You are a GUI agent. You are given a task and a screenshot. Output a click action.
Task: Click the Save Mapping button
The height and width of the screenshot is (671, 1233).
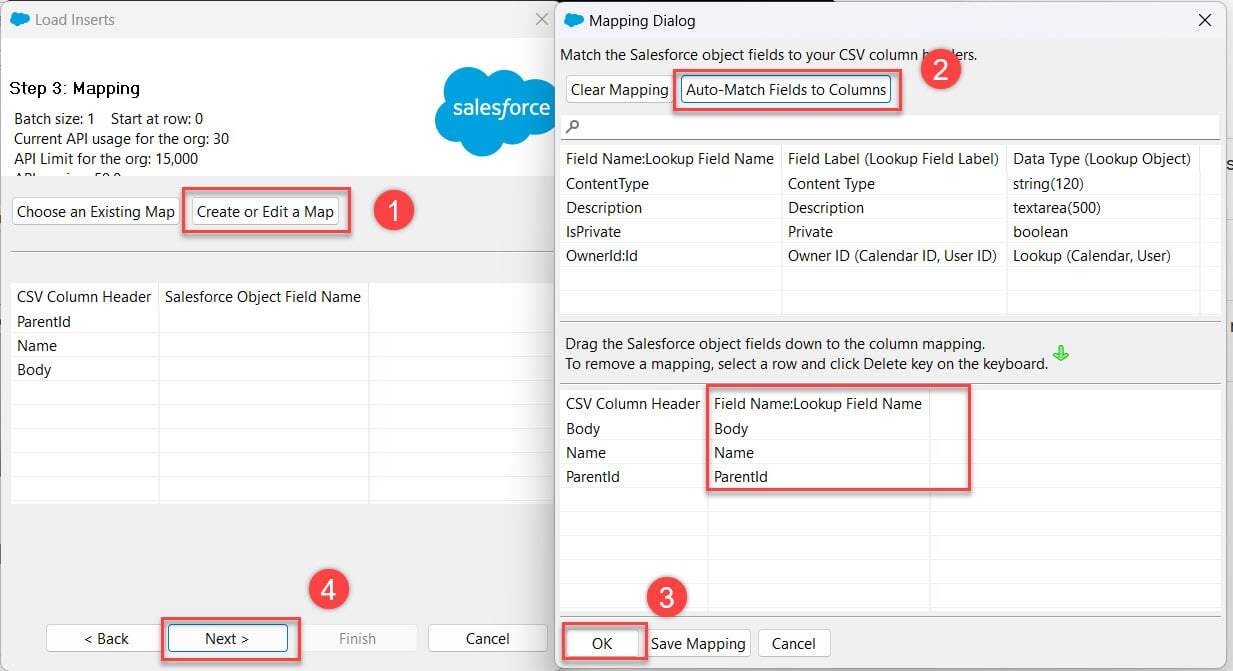tap(698, 643)
